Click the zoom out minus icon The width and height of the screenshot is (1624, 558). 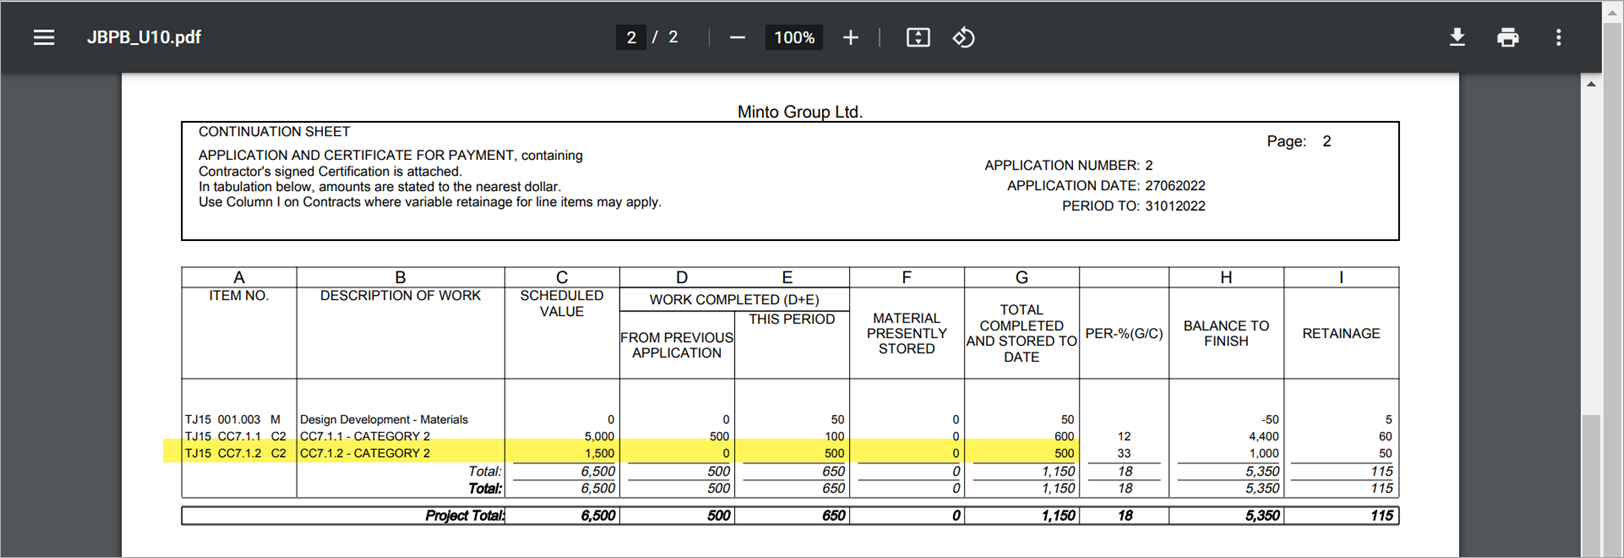737,38
